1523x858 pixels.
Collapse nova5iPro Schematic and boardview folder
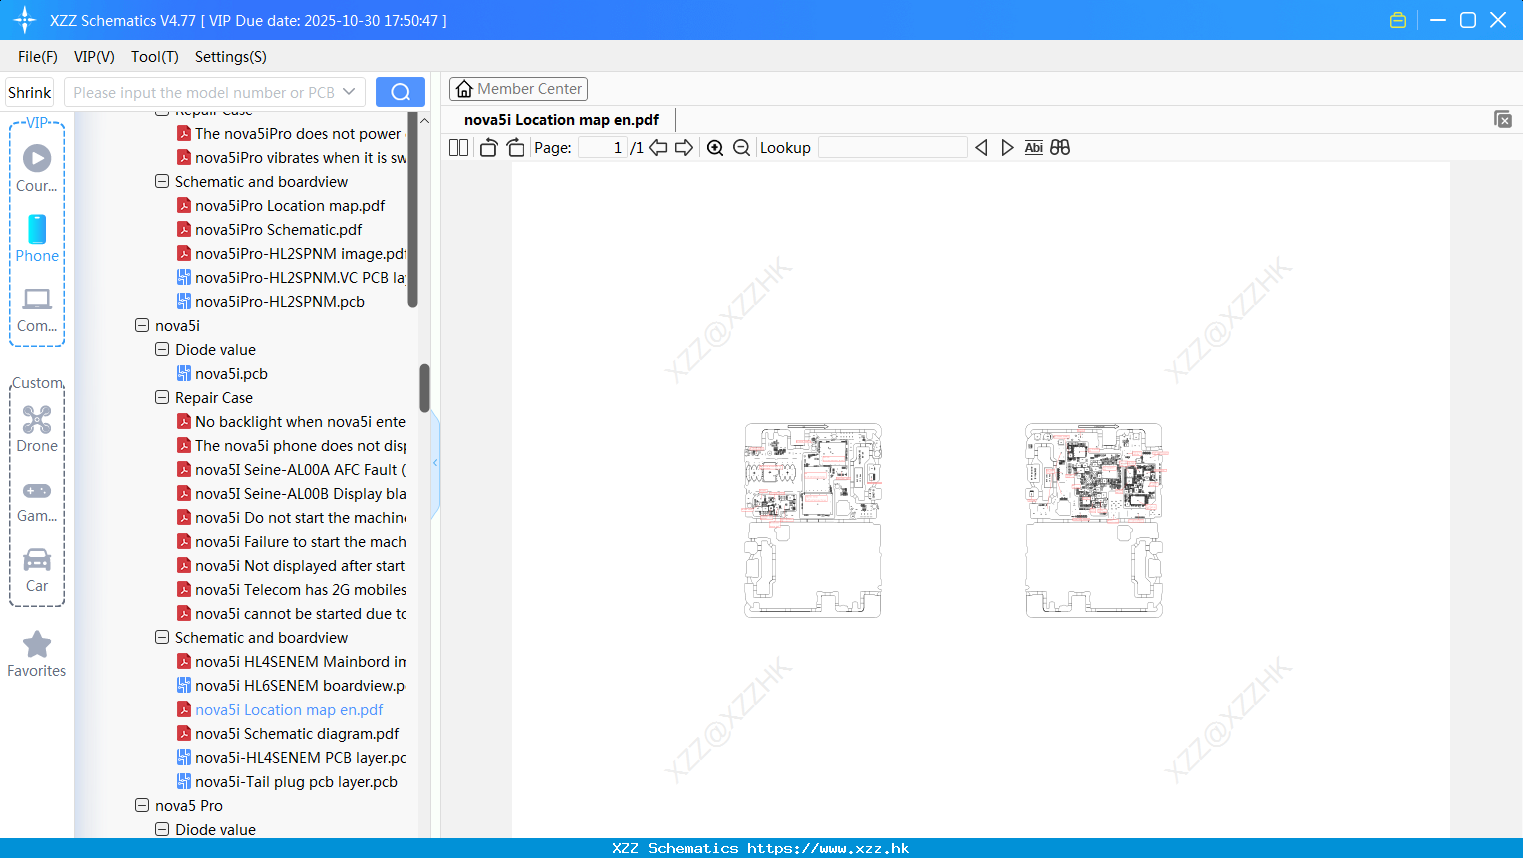pyautogui.click(x=162, y=182)
